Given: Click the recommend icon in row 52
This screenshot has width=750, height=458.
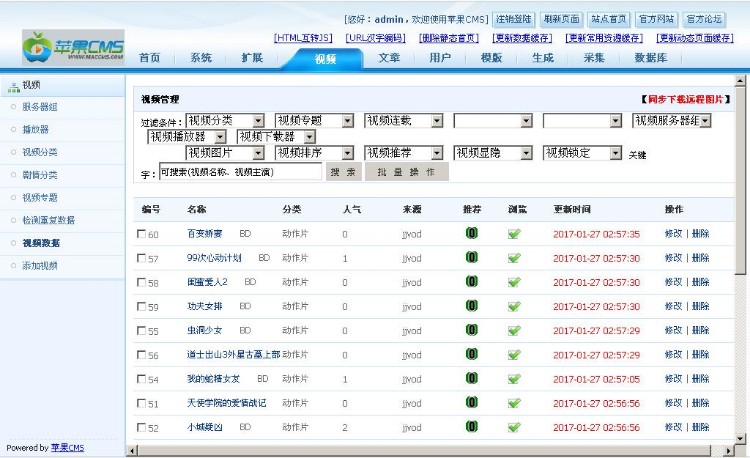Looking at the screenshot, I should (472, 427).
